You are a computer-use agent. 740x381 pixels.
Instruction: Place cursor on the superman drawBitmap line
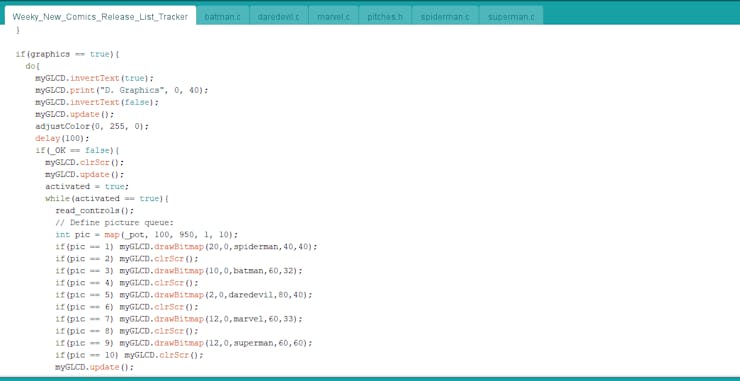[184, 343]
